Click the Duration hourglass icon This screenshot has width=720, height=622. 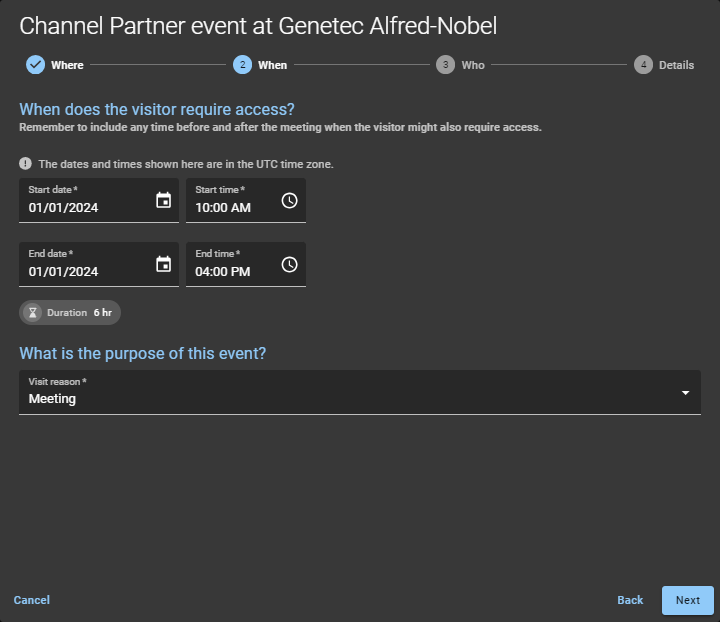[x=33, y=313]
